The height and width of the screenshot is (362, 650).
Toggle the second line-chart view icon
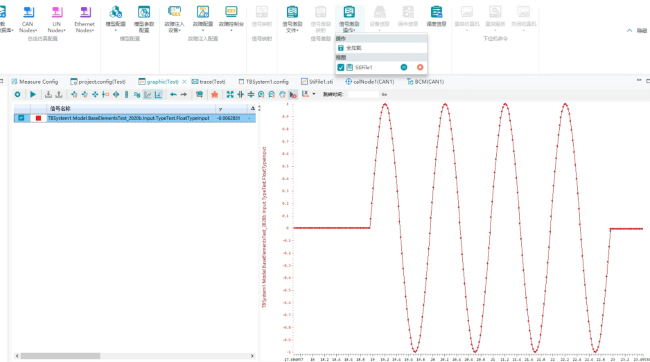(158, 95)
